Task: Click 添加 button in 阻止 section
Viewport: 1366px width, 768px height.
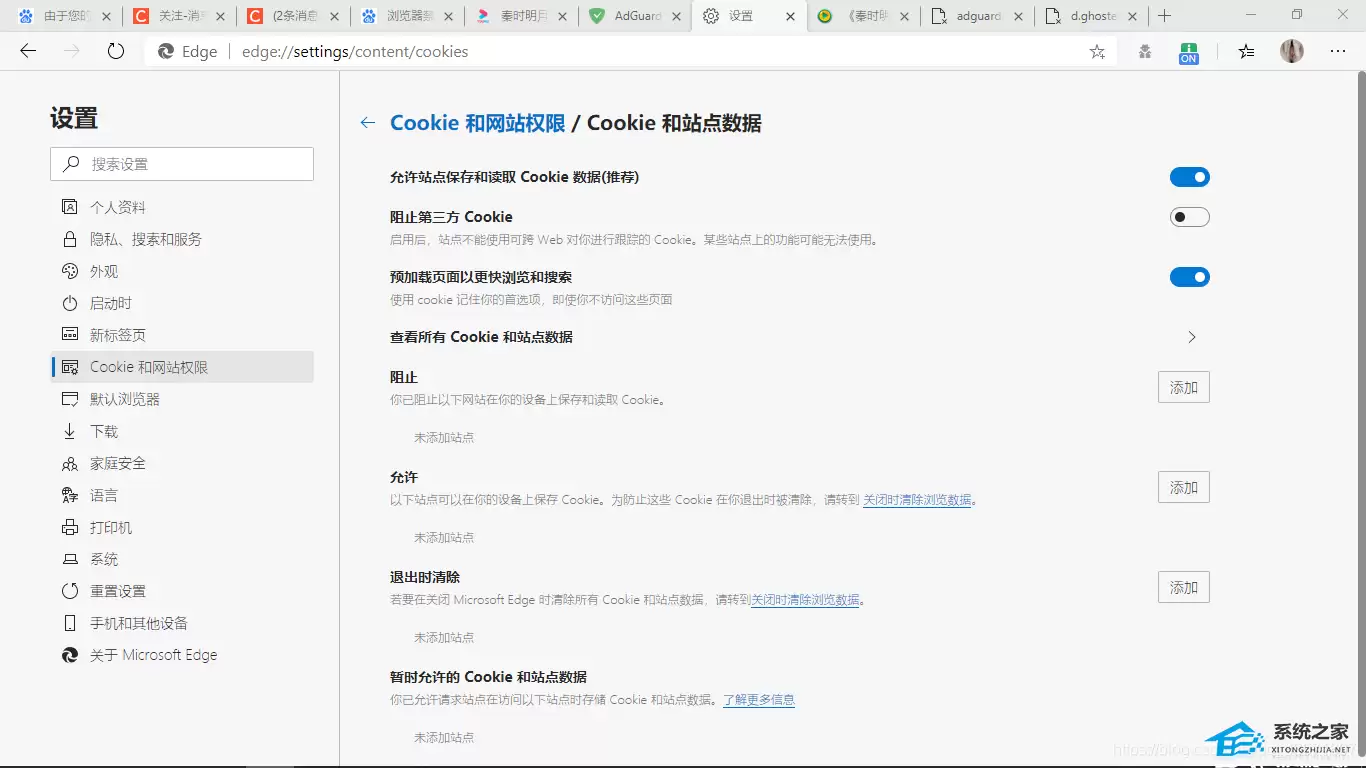Action: pyautogui.click(x=1184, y=387)
